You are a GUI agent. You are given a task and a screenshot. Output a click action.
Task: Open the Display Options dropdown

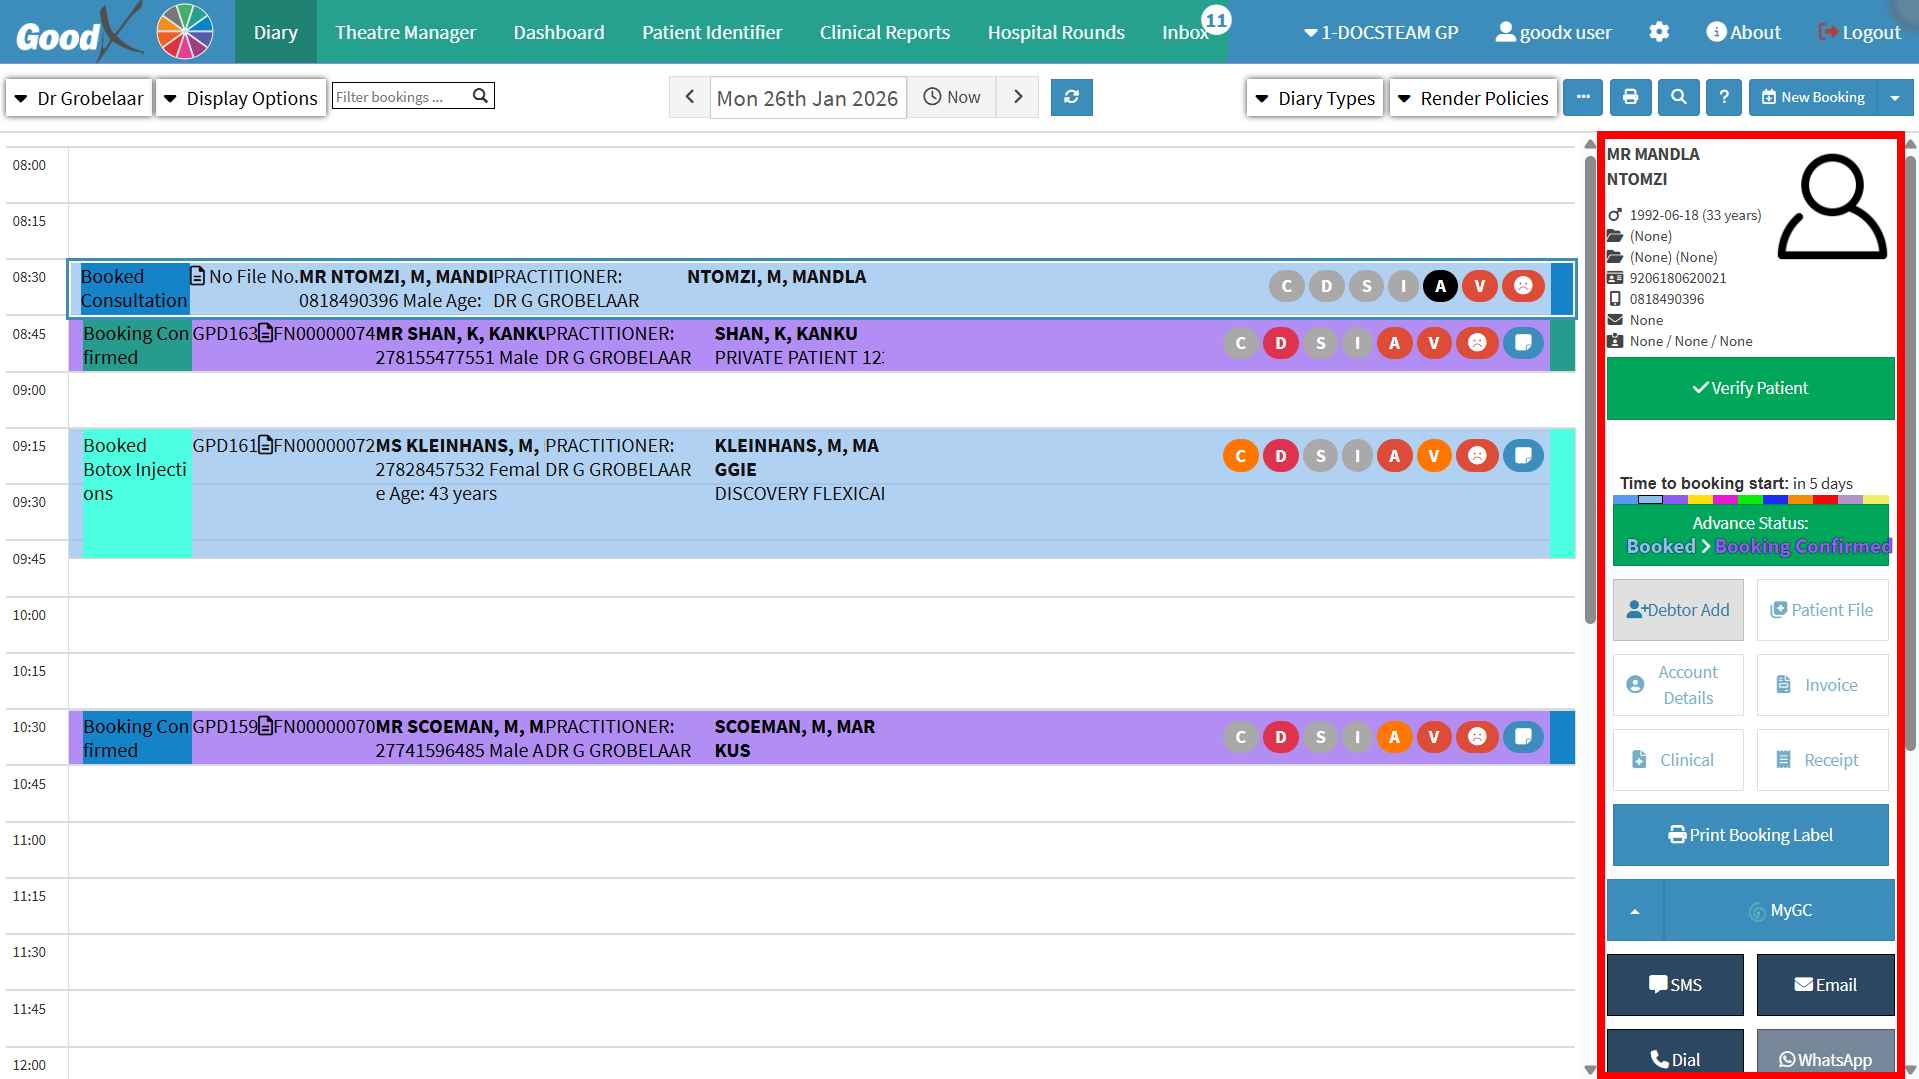[x=241, y=98]
